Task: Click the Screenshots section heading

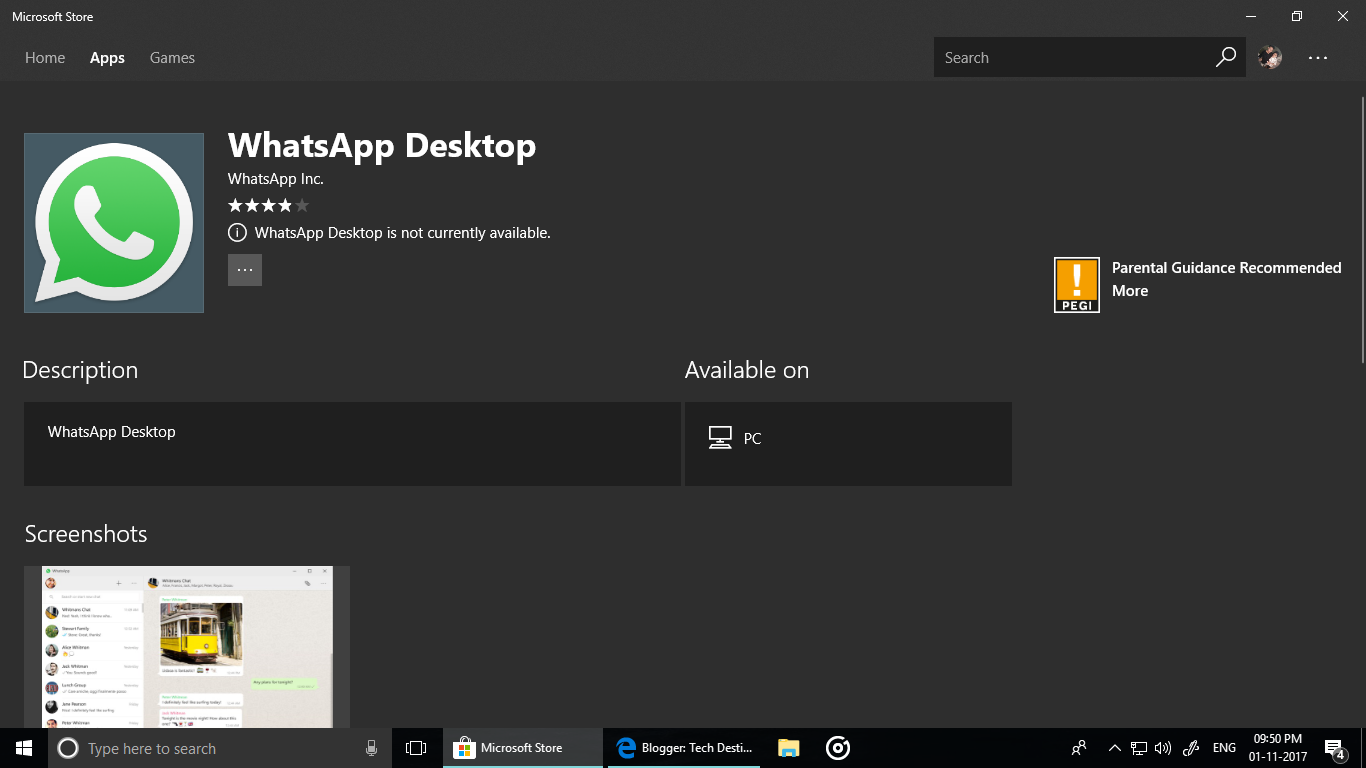Action: [x=86, y=534]
